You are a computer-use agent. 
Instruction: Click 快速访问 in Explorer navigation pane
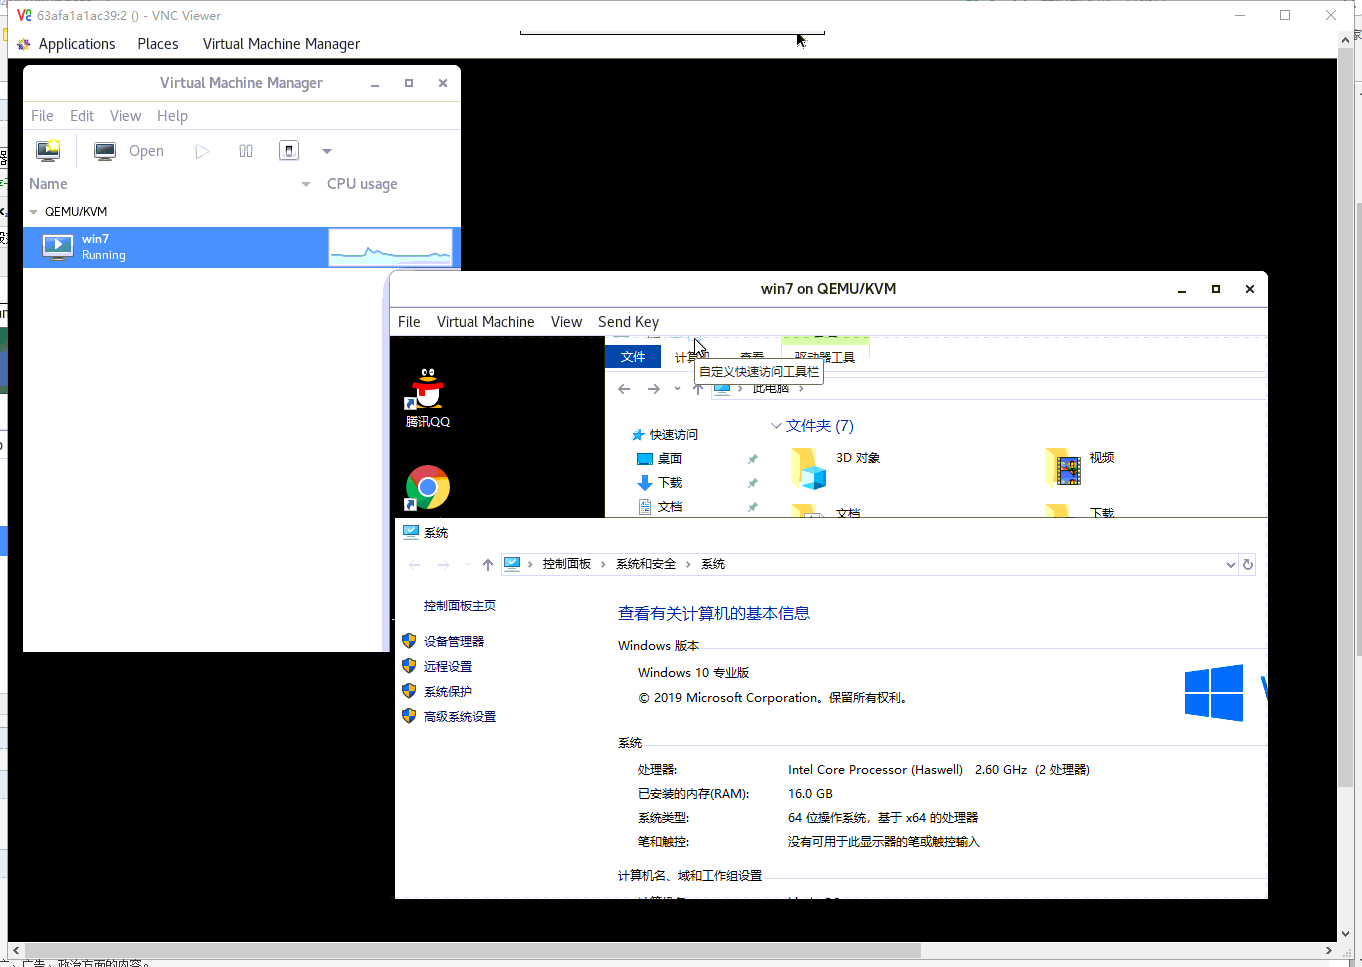coord(673,435)
